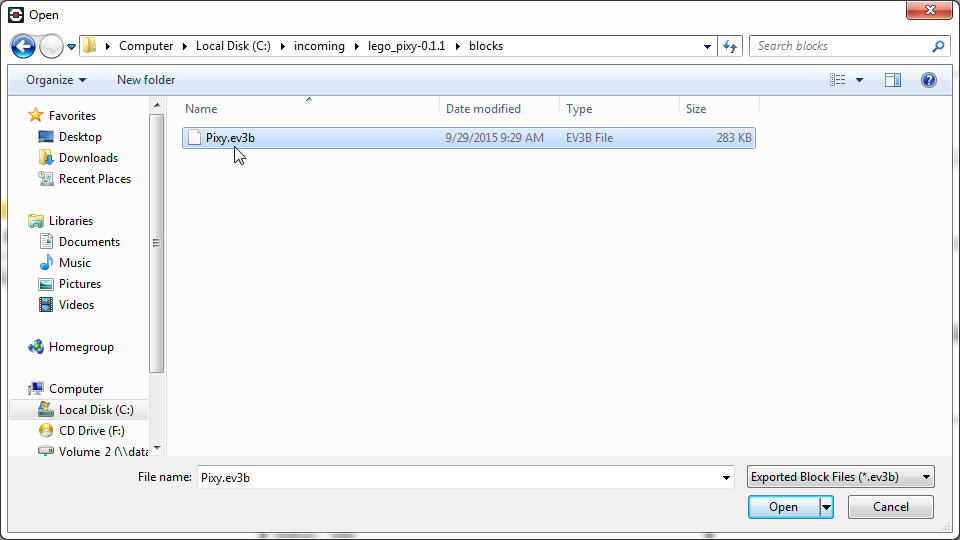Click the Back navigation arrow button
This screenshot has height=540, width=960.
[x=23, y=46]
